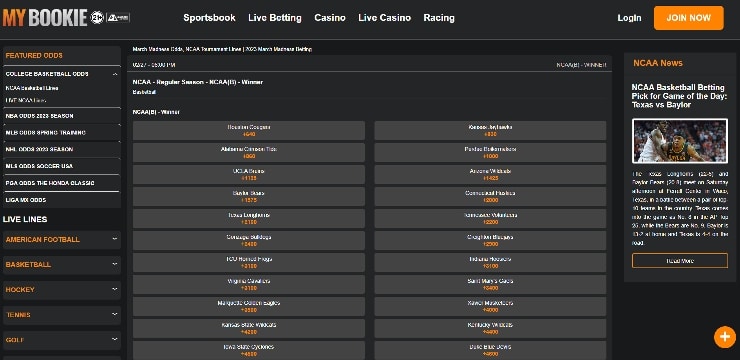Click the Login link
Image resolution: width=740 pixels, height=360 pixels.
pos(629,18)
